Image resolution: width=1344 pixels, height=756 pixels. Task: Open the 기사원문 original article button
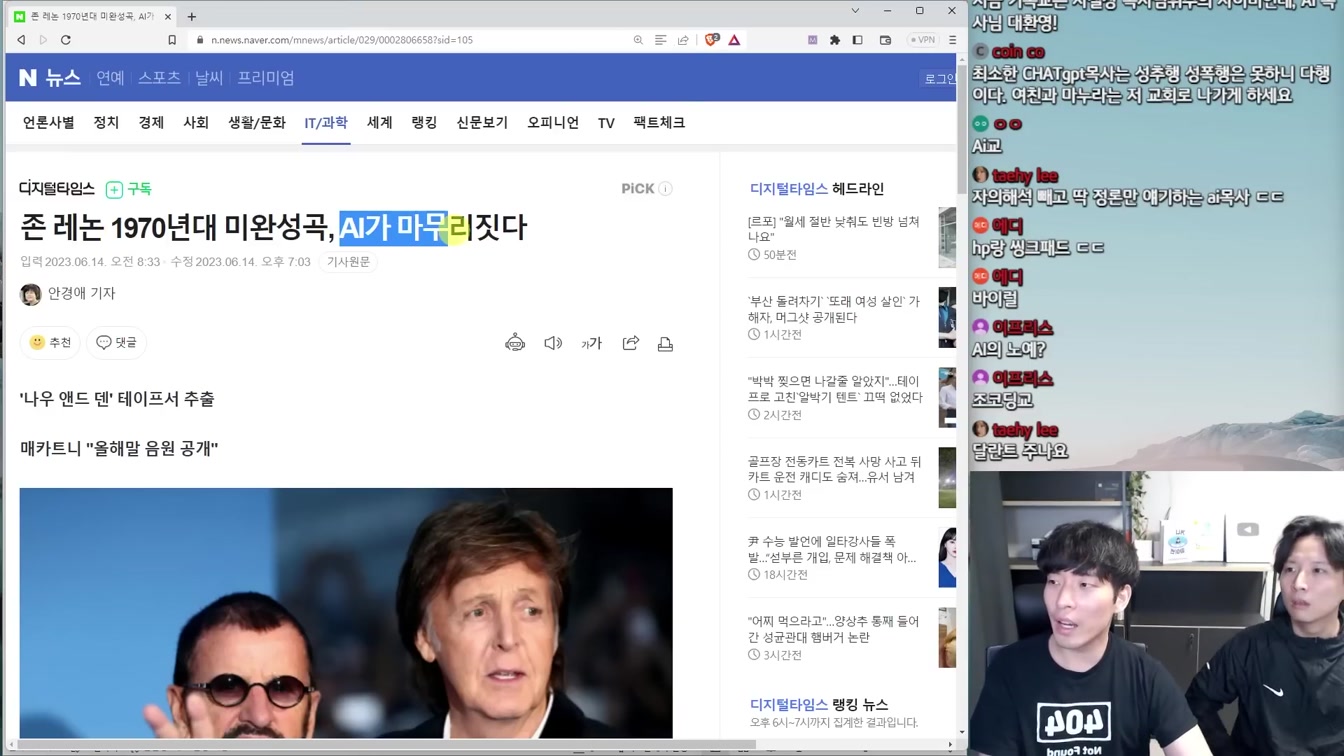click(349, 262)
